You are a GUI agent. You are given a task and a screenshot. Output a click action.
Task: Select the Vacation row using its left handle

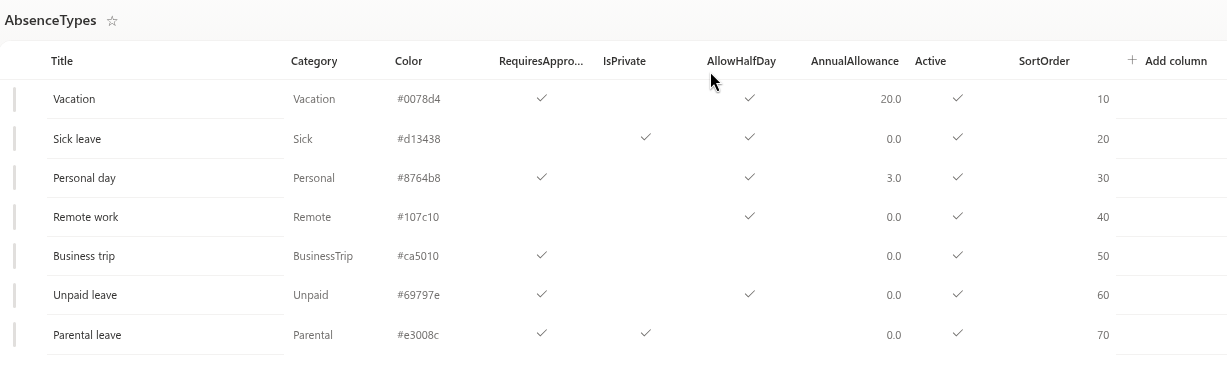point(15,99)
